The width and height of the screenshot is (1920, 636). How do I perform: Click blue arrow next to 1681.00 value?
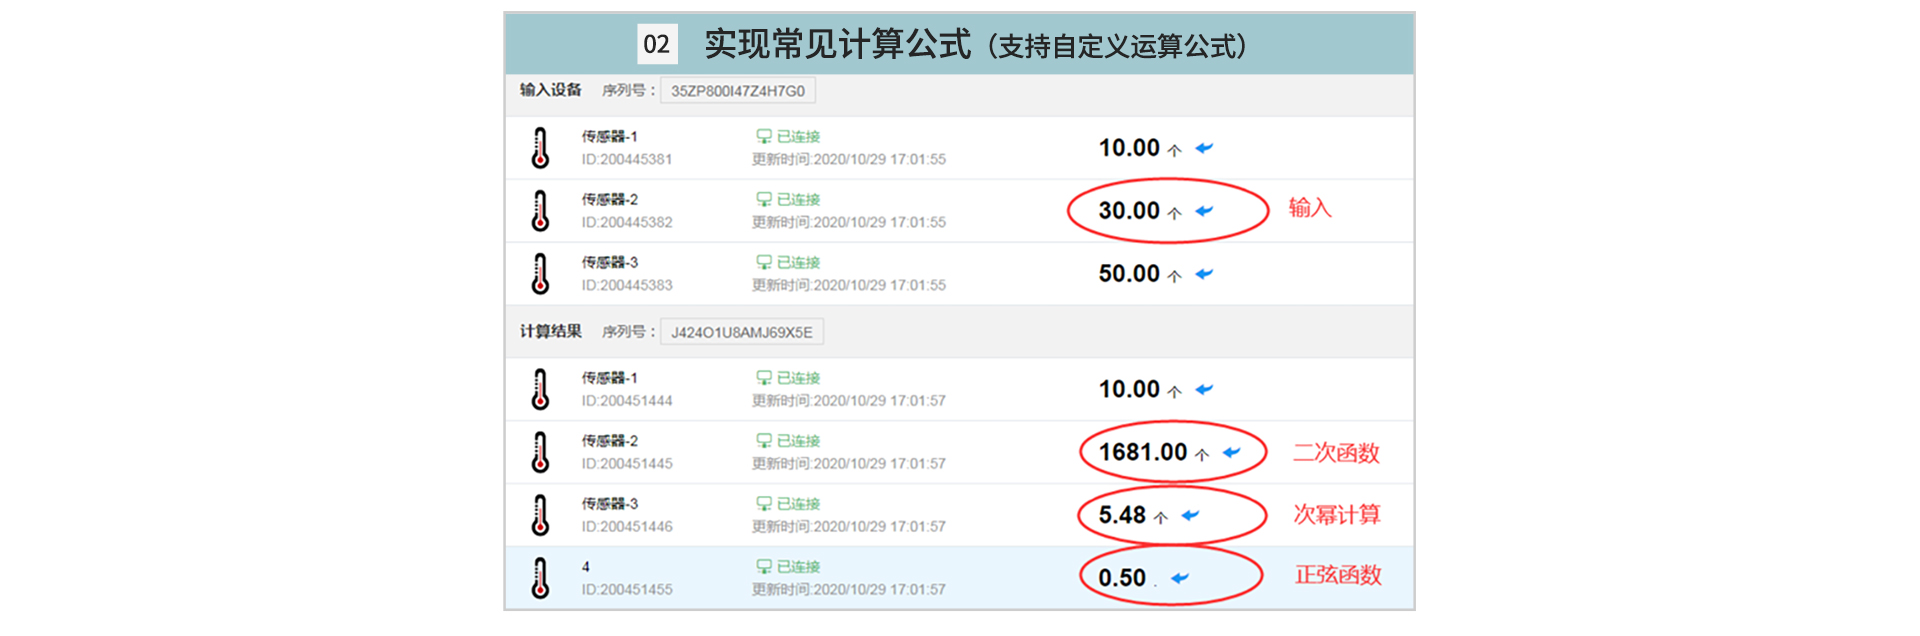pos(1231,453)
